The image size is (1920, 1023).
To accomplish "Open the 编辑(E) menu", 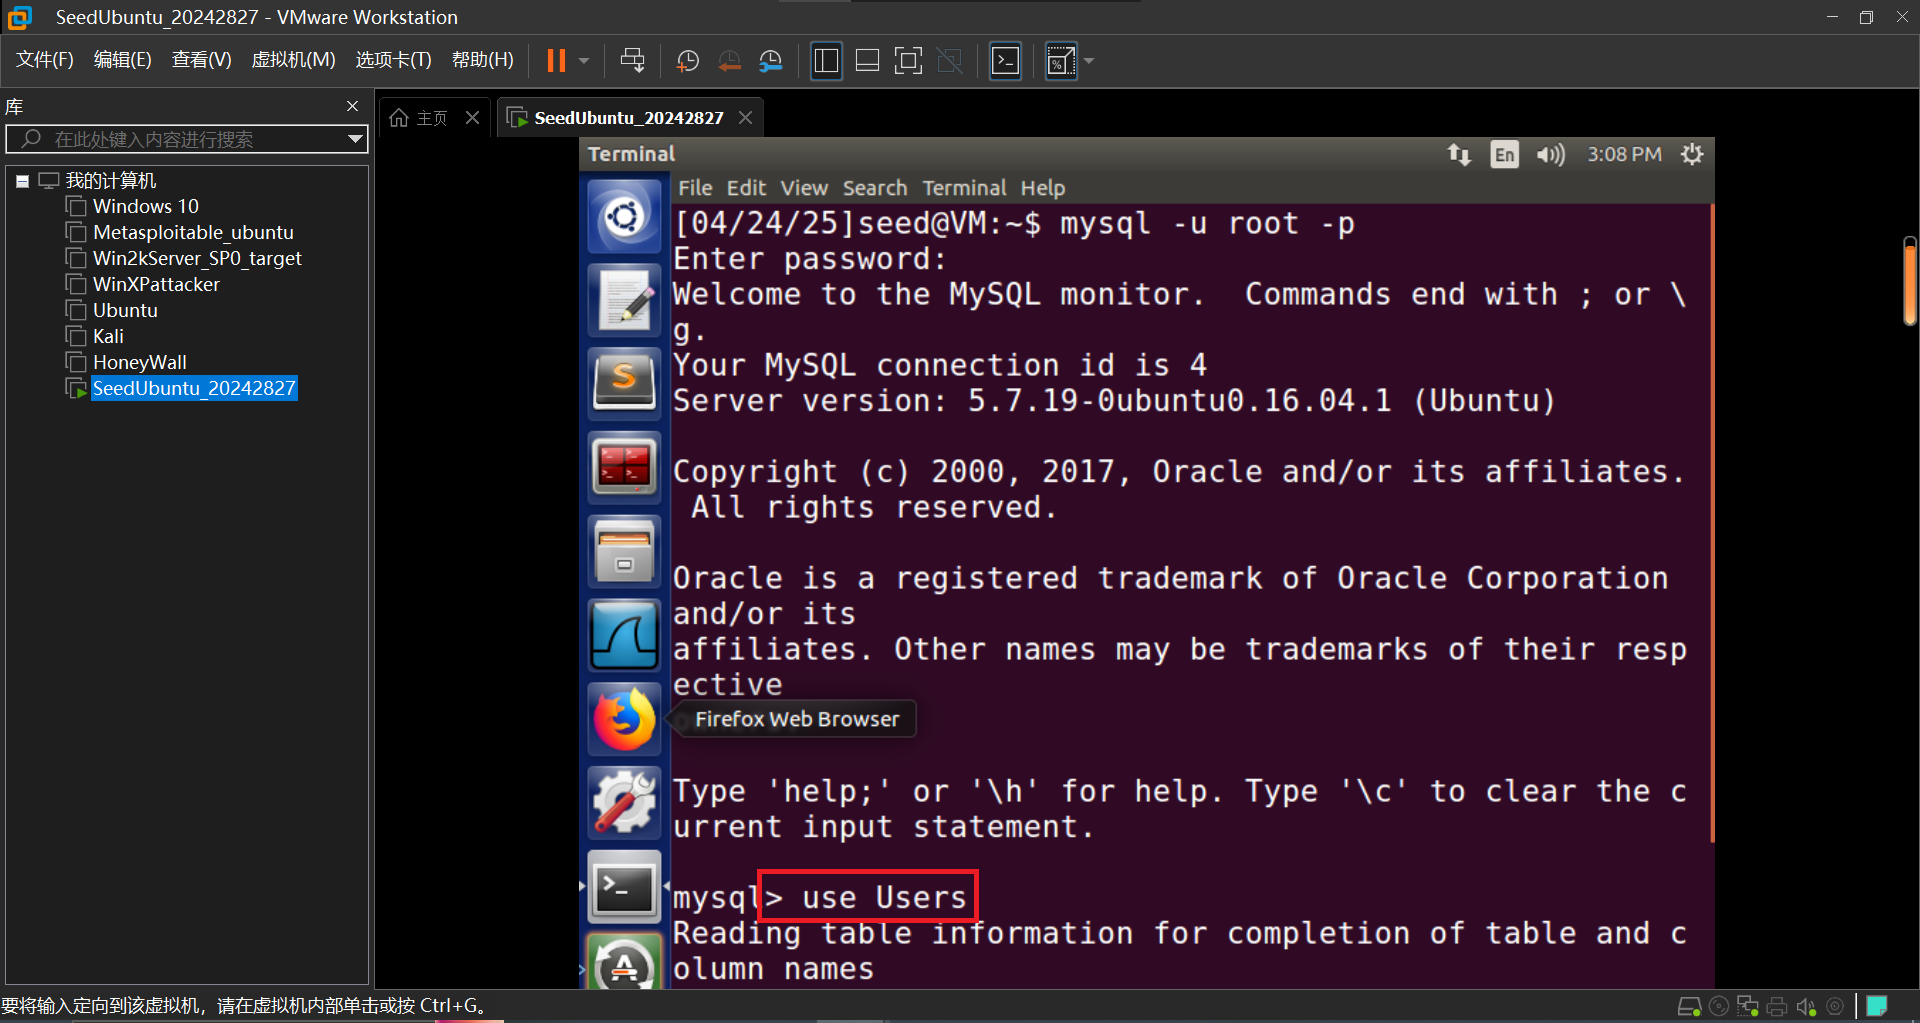I will [x=122, y=60].
